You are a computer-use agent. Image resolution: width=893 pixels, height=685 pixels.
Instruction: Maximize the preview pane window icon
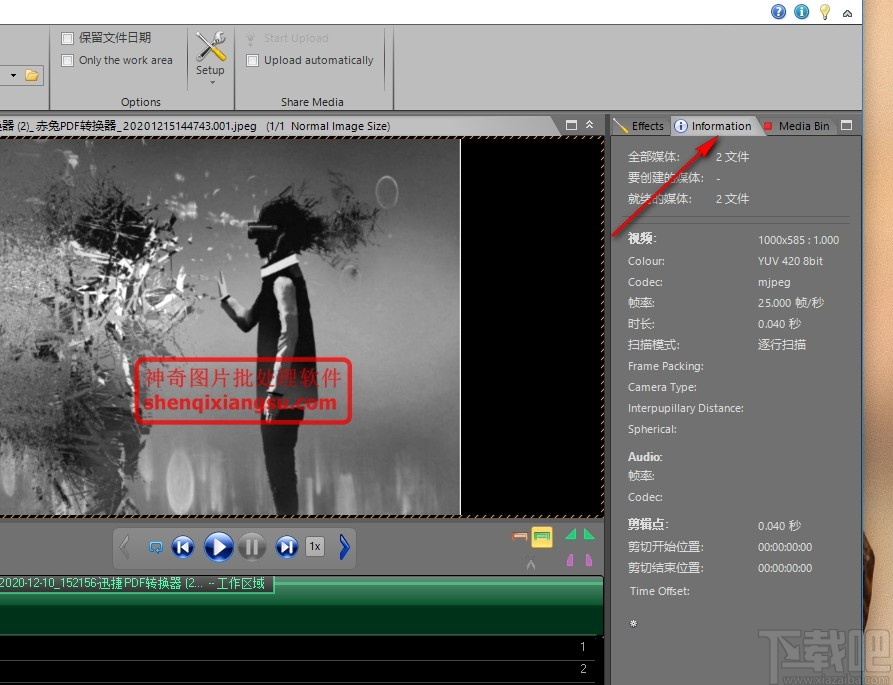coord(571,125)
